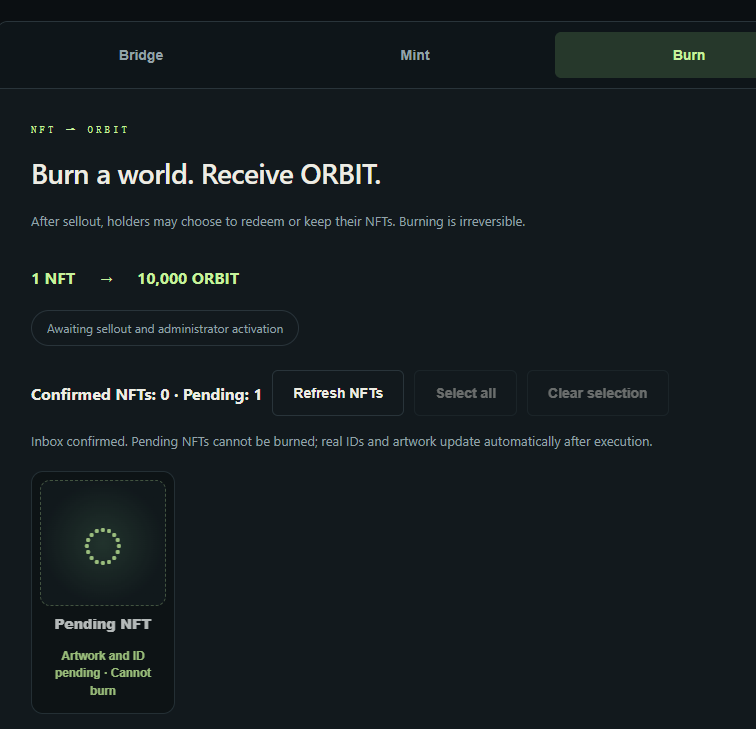Click the loading spinner in the NFT card
Screen dimensions: 756x729
[103, 546]
